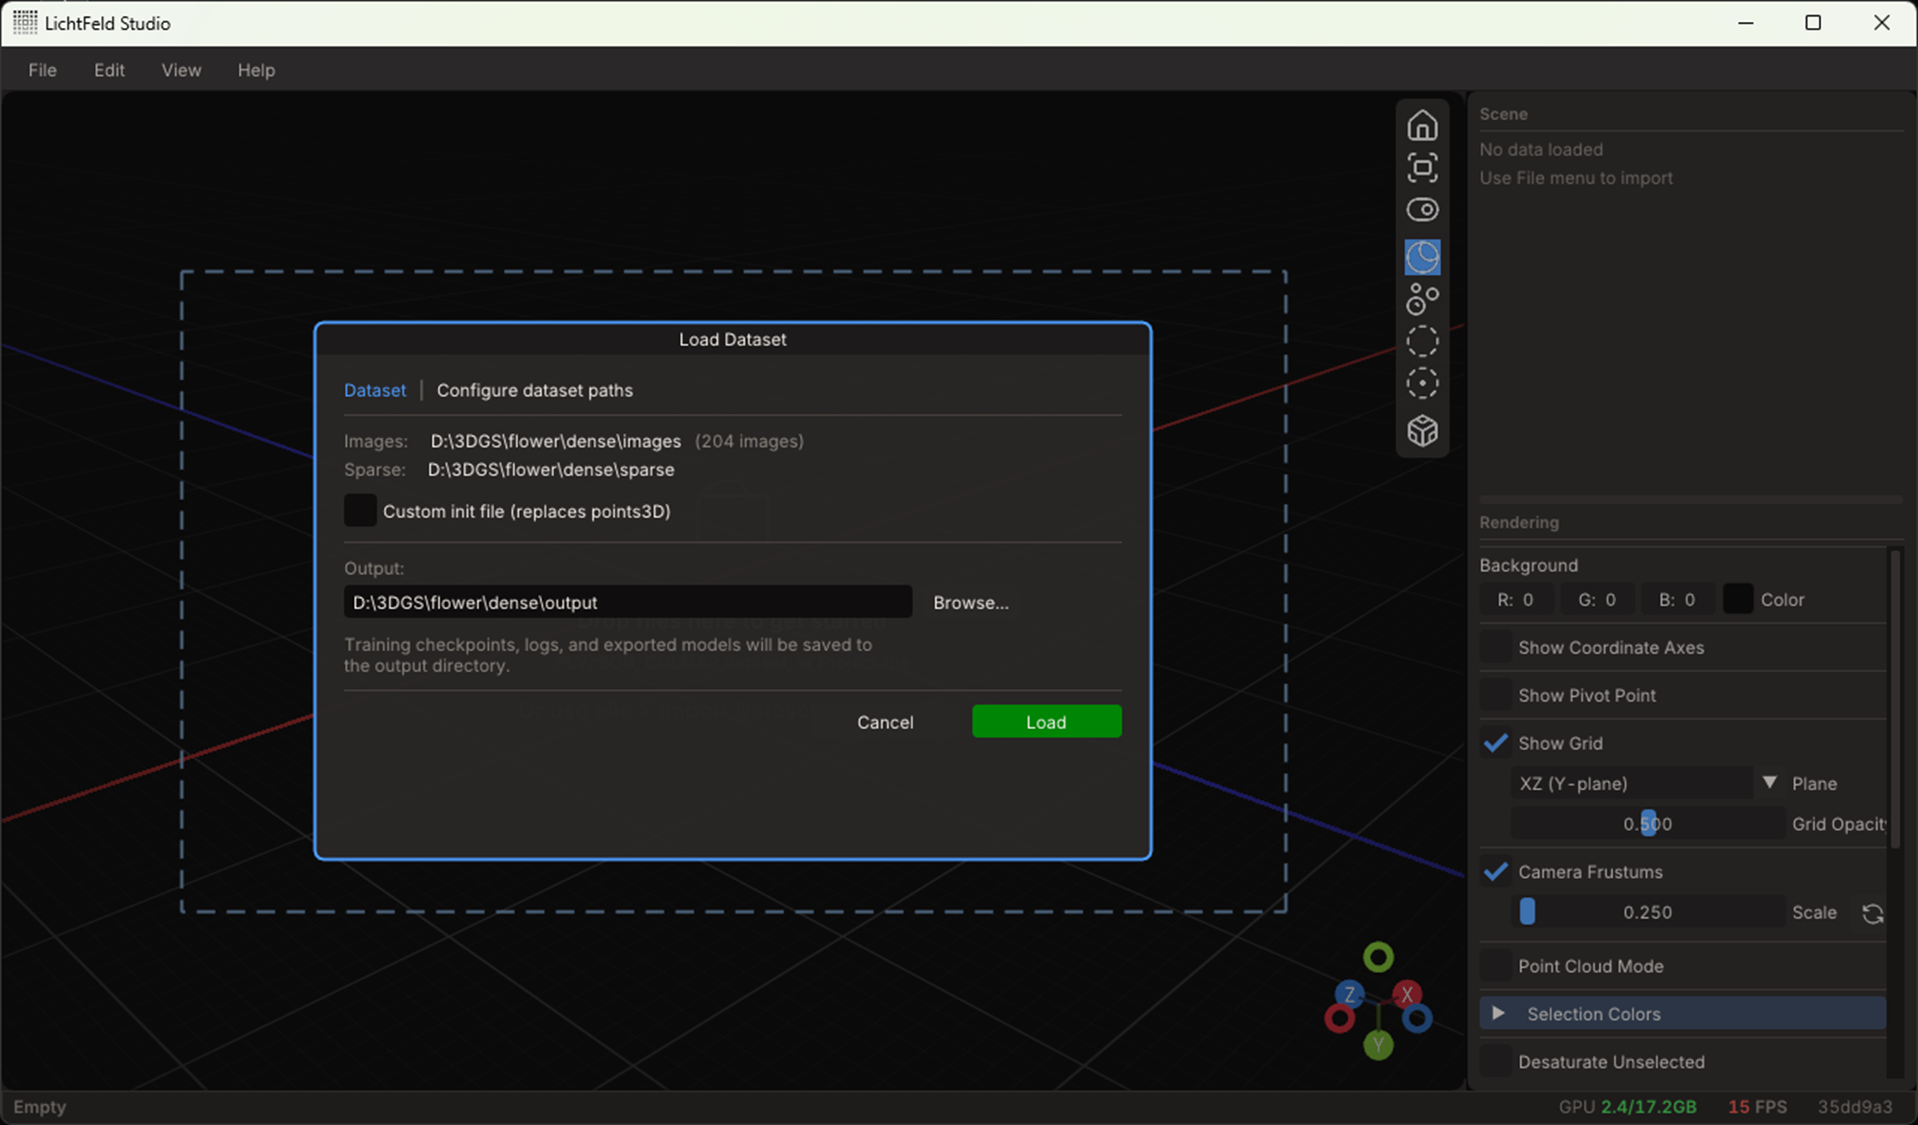Click the three-circles icon in viewport toolbar
This screenshot has width=1918, height=1125.
(1422, 299)
